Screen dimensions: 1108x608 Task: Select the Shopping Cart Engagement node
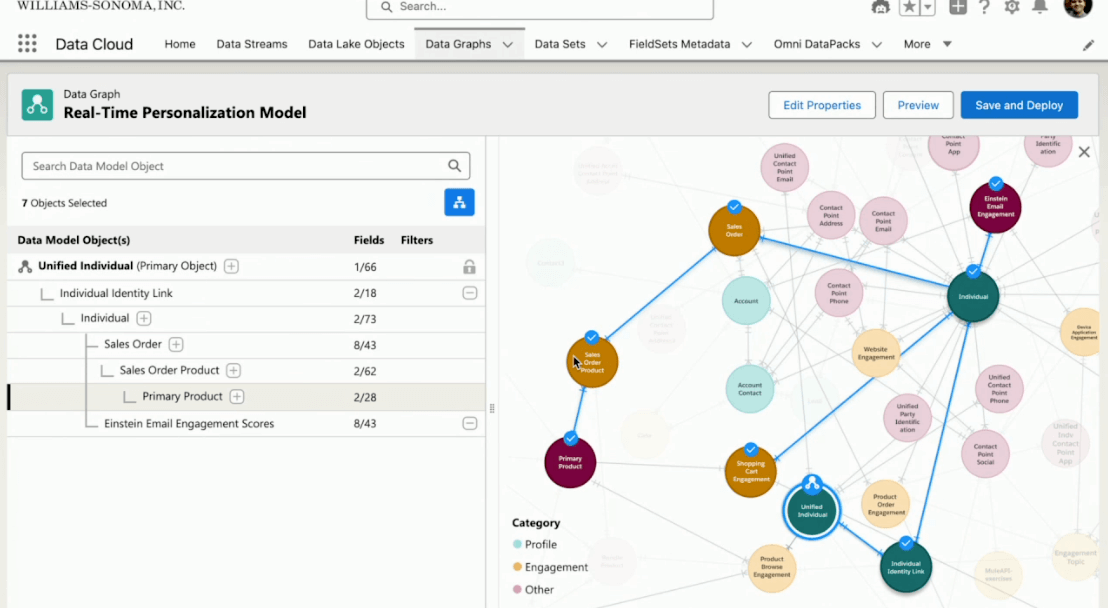coord(750,471)
